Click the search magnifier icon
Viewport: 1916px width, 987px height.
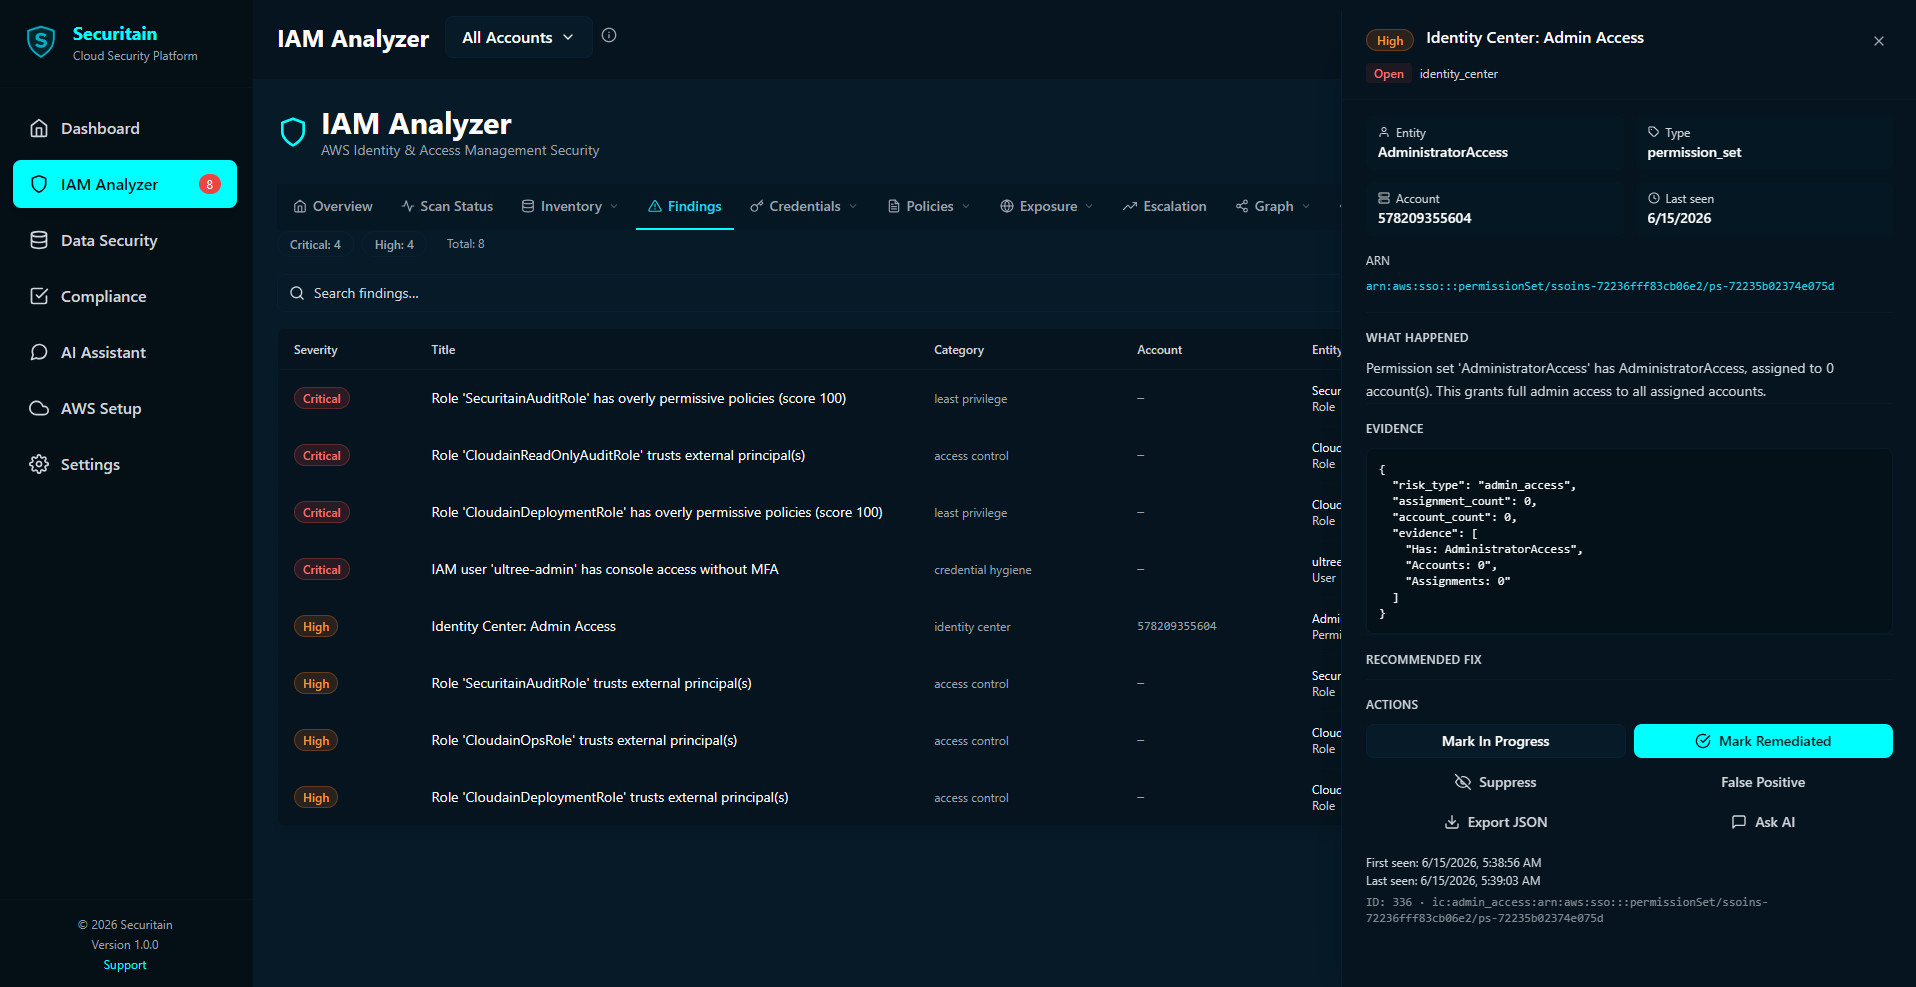[x=297, y=293]
